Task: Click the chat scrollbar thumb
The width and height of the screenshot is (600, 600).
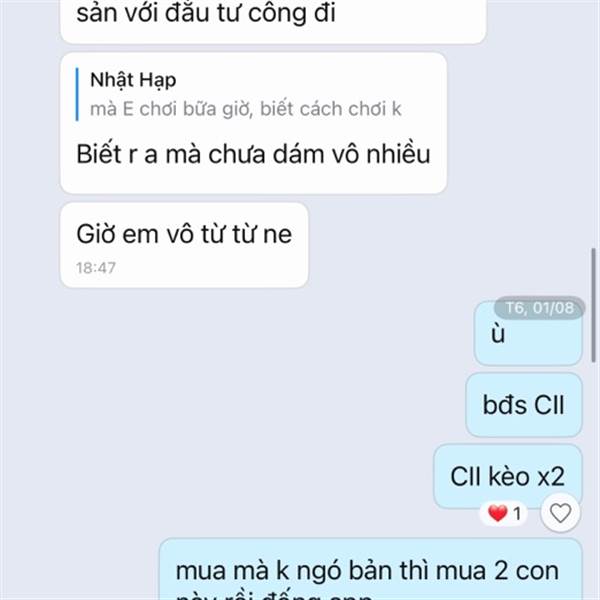Action: coord(593,305)
